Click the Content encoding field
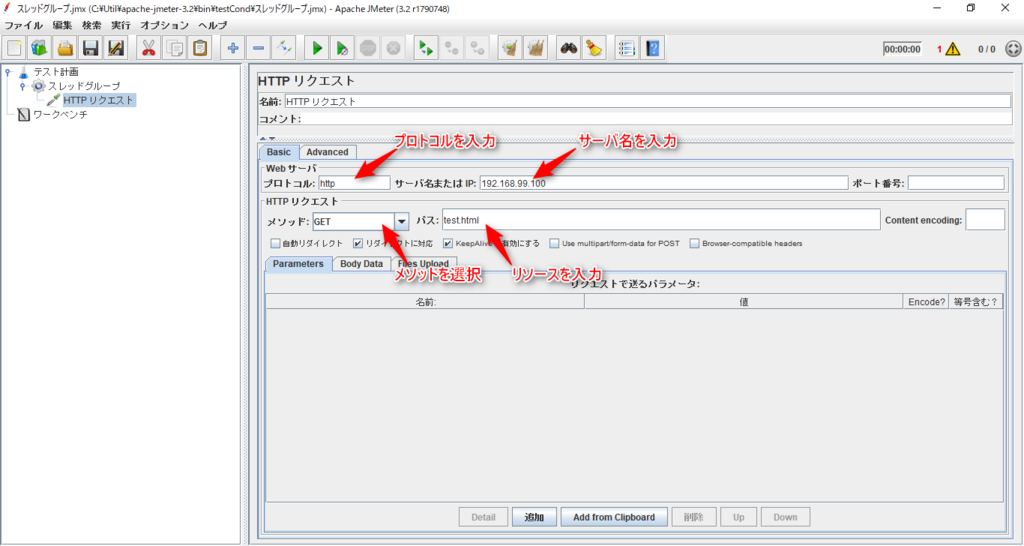 coord(985,220)
